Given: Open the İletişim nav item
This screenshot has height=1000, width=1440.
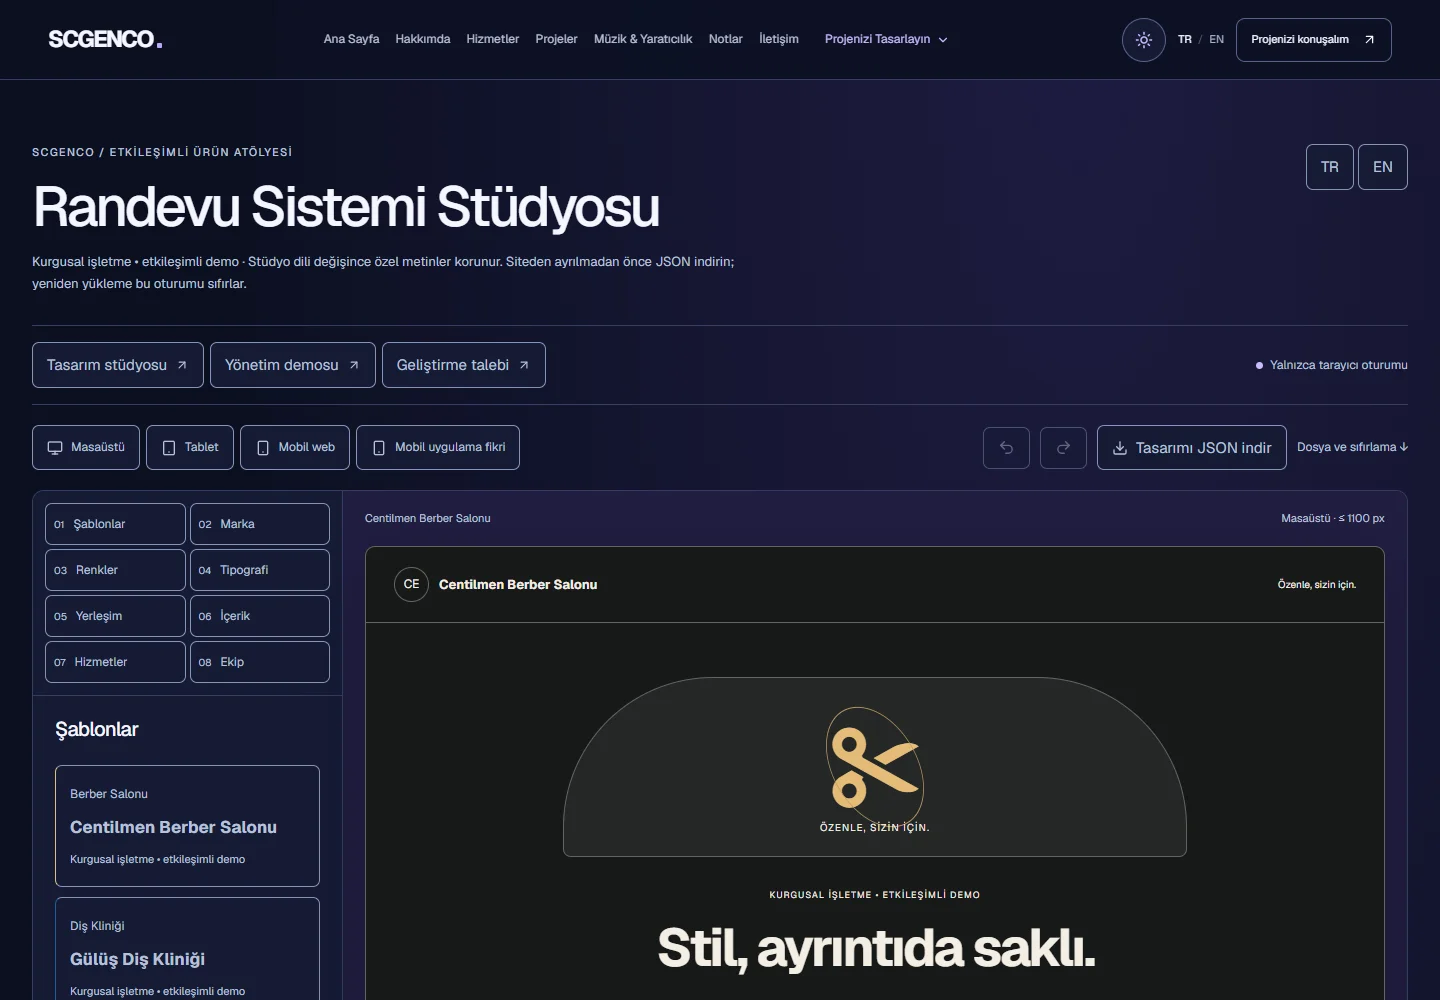Looking at the screenshot, I should 779,39.
